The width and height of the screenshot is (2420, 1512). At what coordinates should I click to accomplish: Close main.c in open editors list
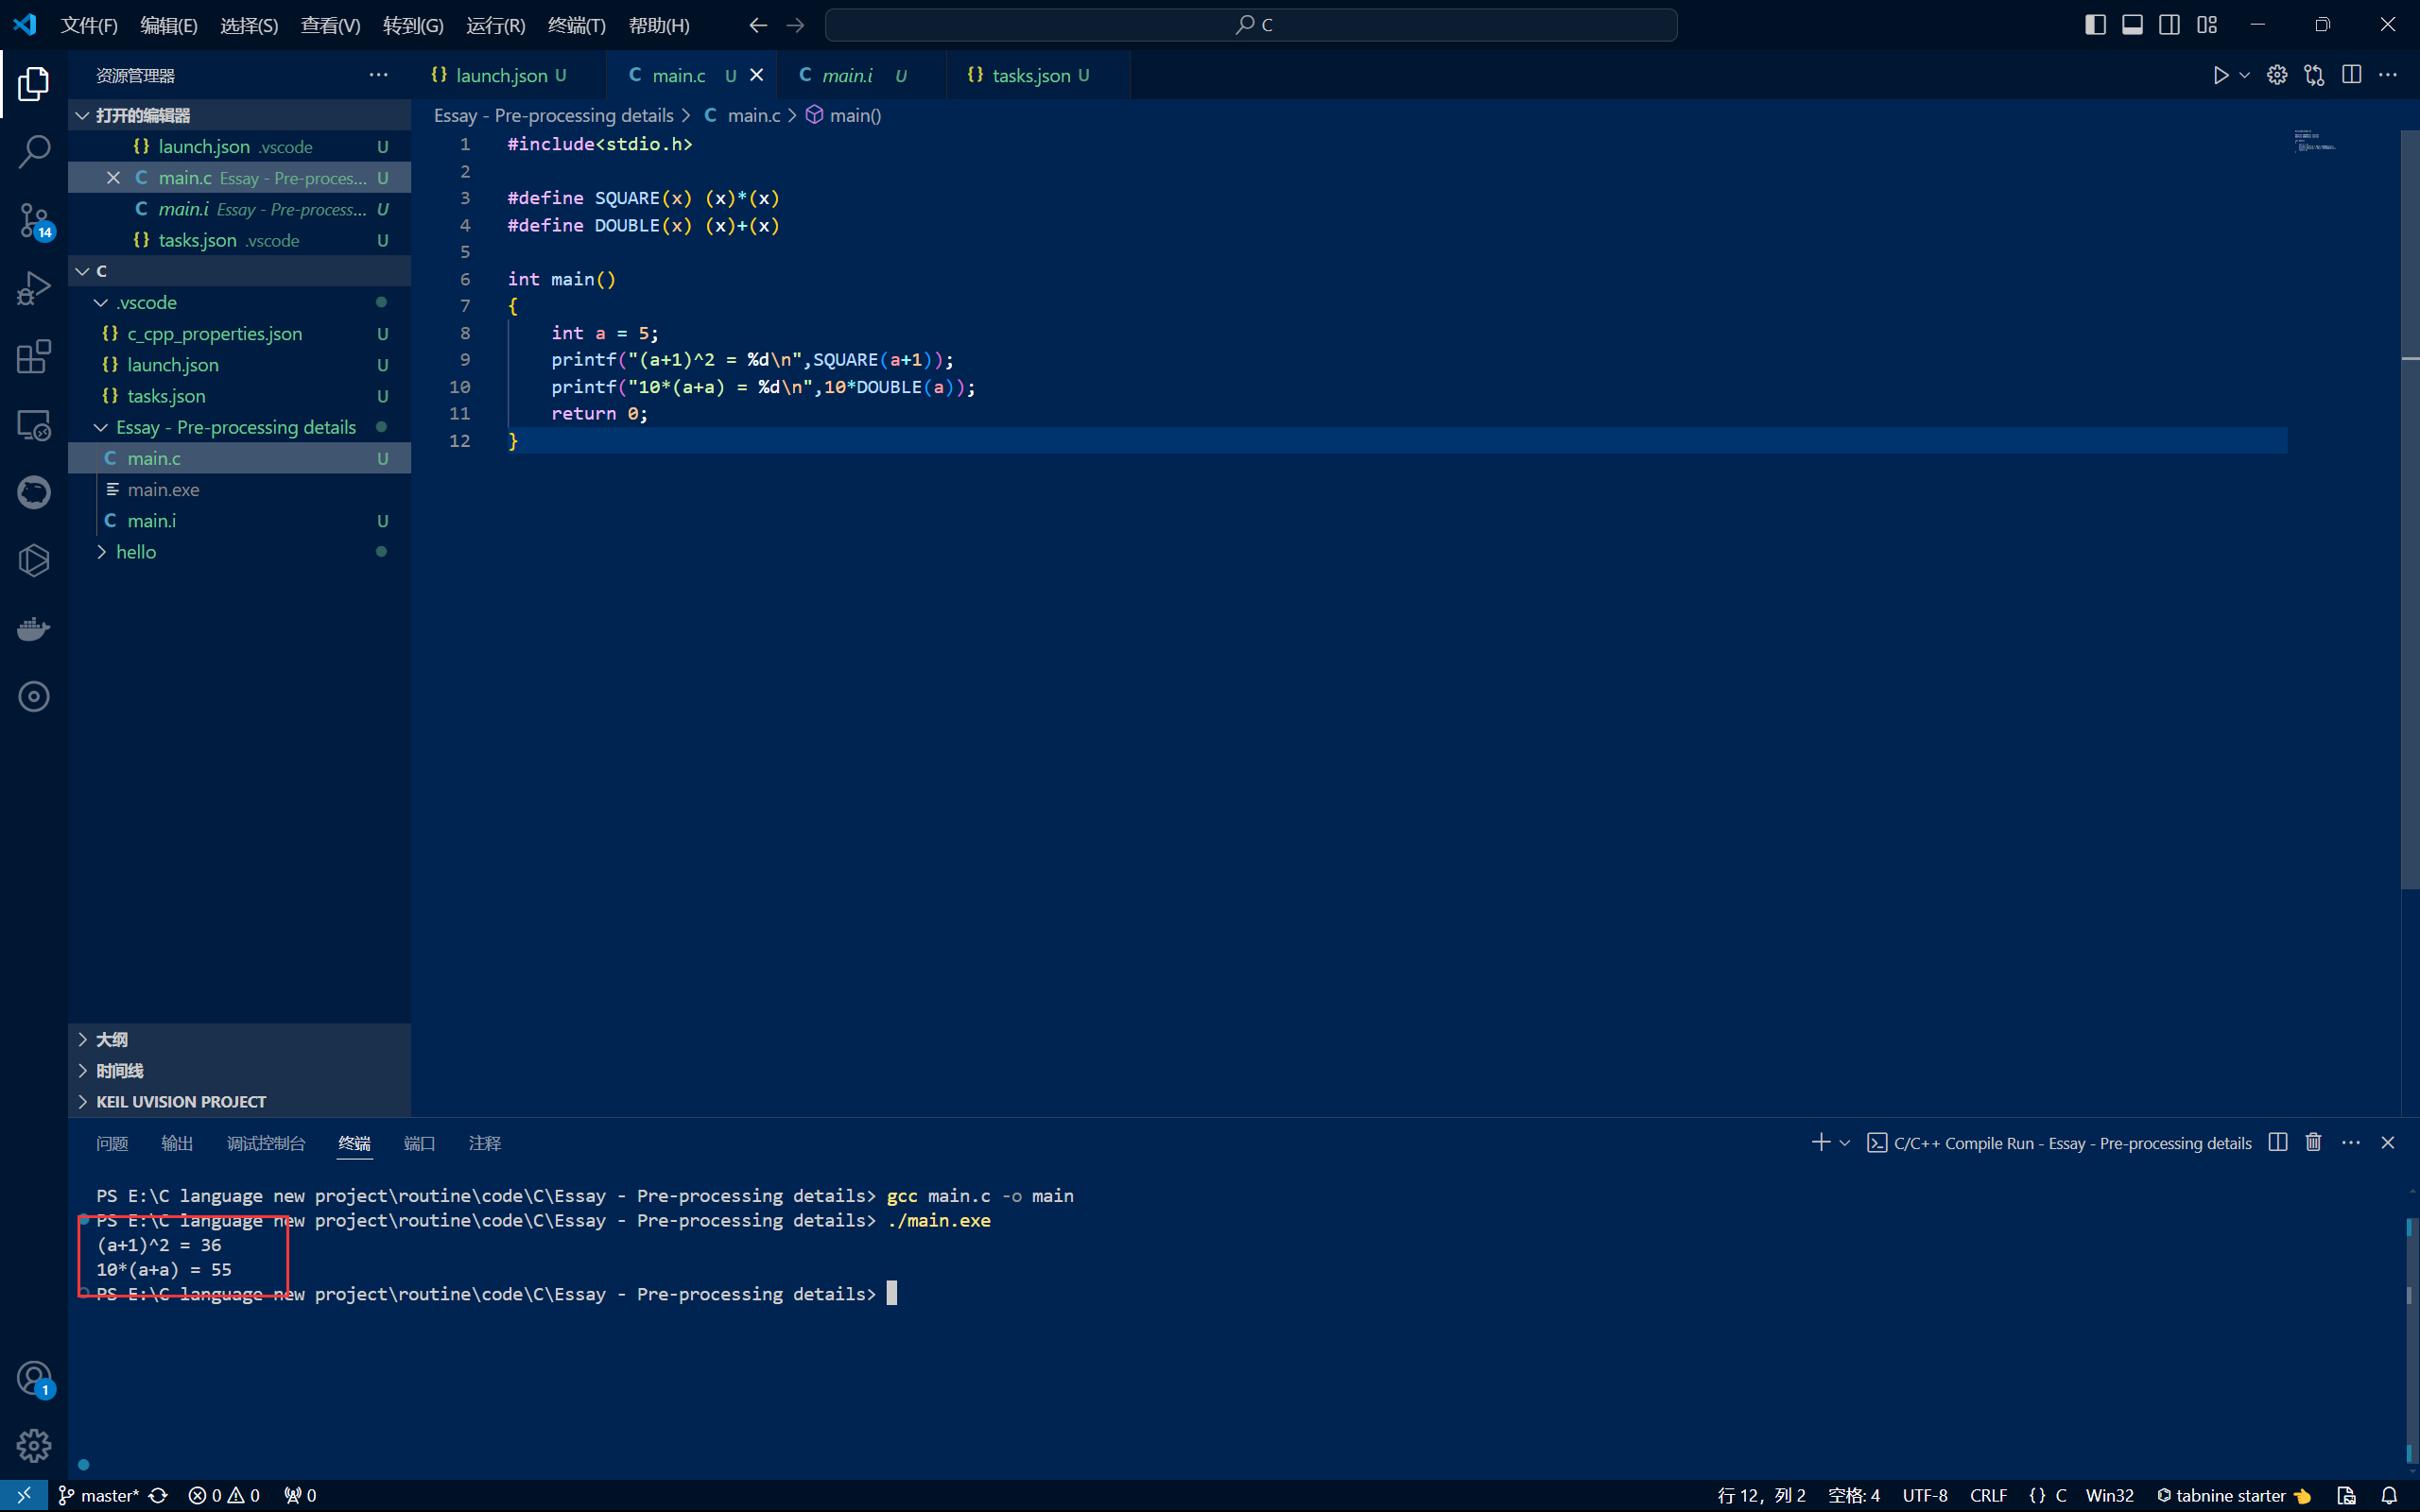click(113, 177)
